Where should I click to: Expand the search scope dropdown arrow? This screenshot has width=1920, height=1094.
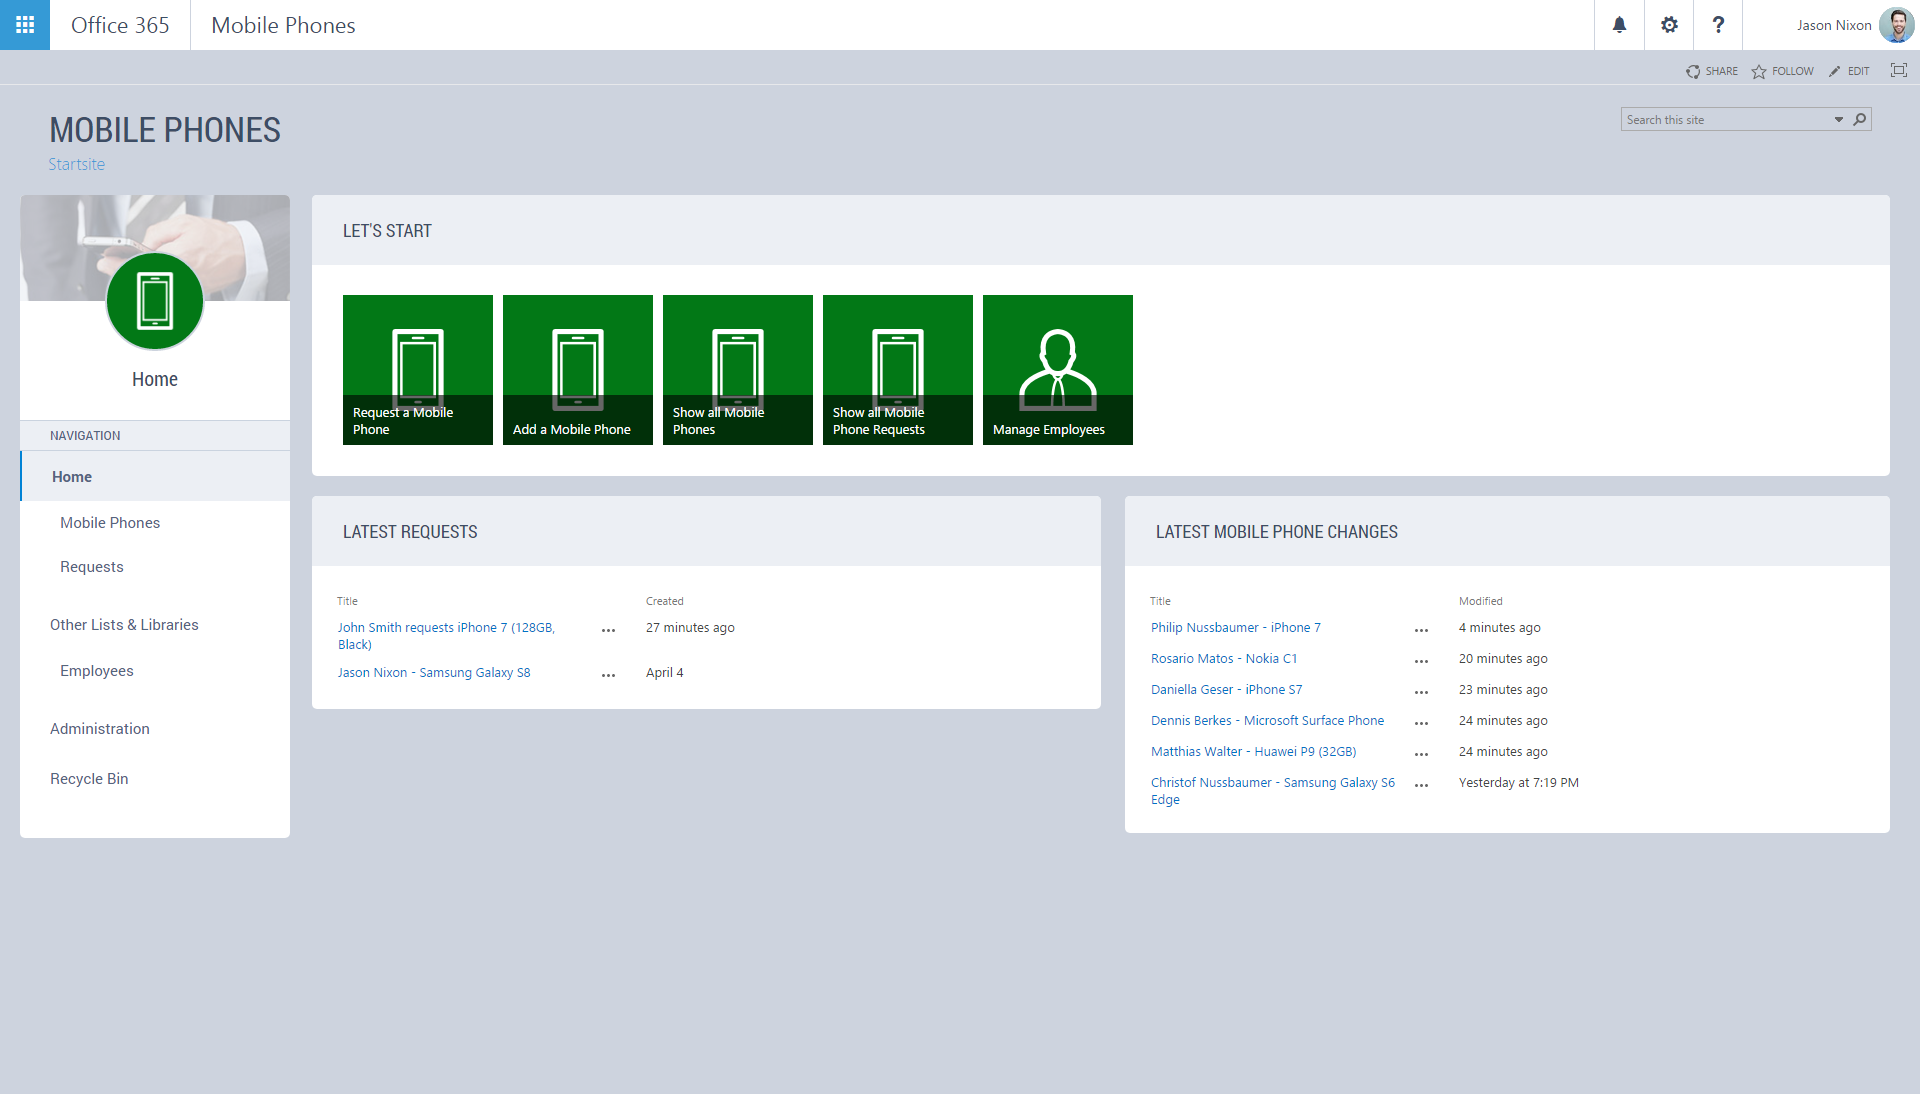[1839, 119]
